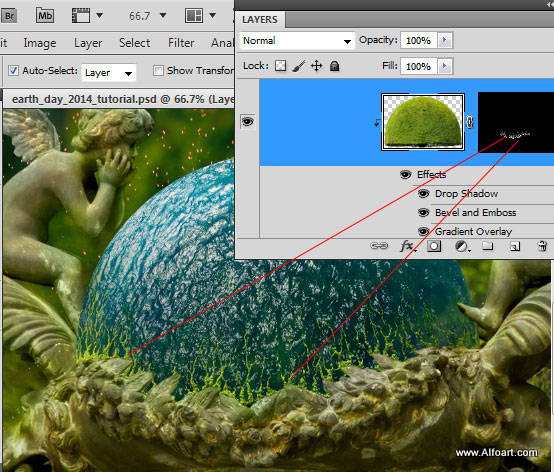Create a new group folder icon
The width and height of the screenshot is (554, 472).
[x=488, y=246]
